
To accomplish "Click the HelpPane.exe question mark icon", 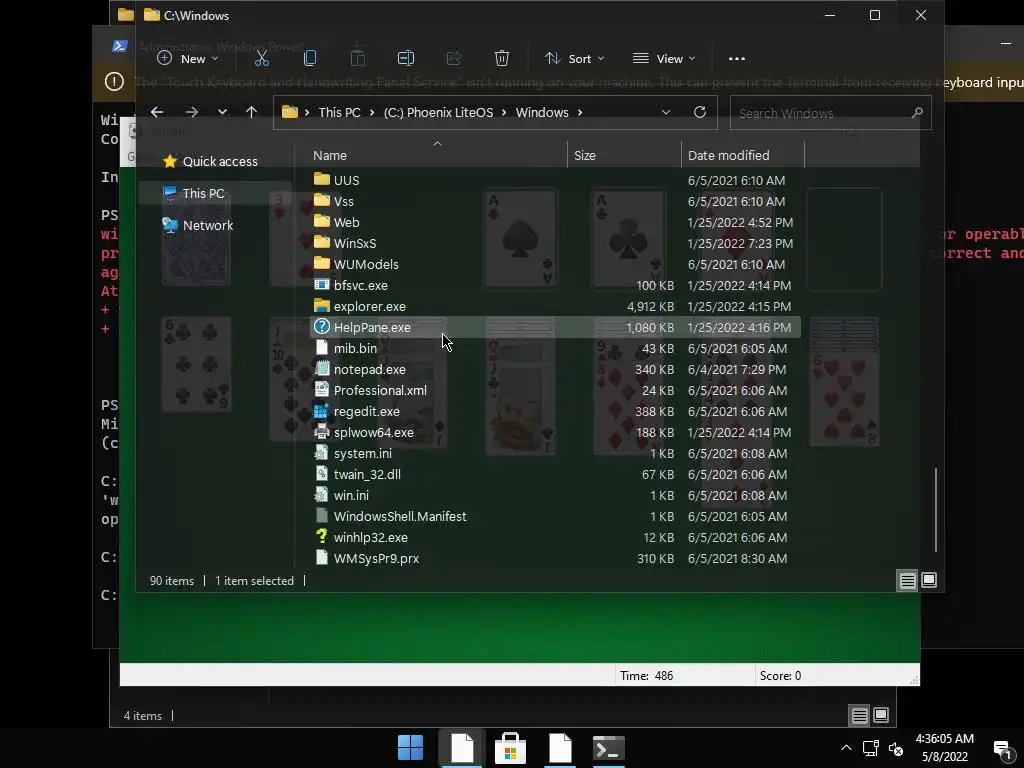I will pos(321,327).
